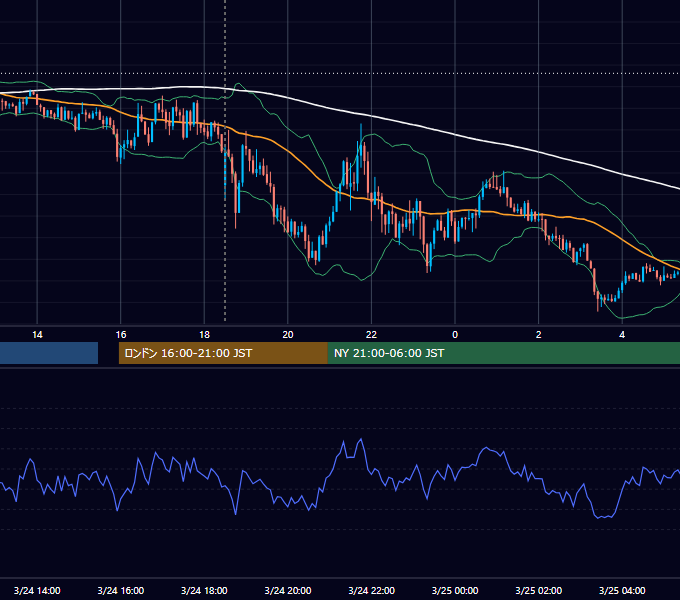
Task: Click the blue session bar left of London
Action: (x=49, y=353)
